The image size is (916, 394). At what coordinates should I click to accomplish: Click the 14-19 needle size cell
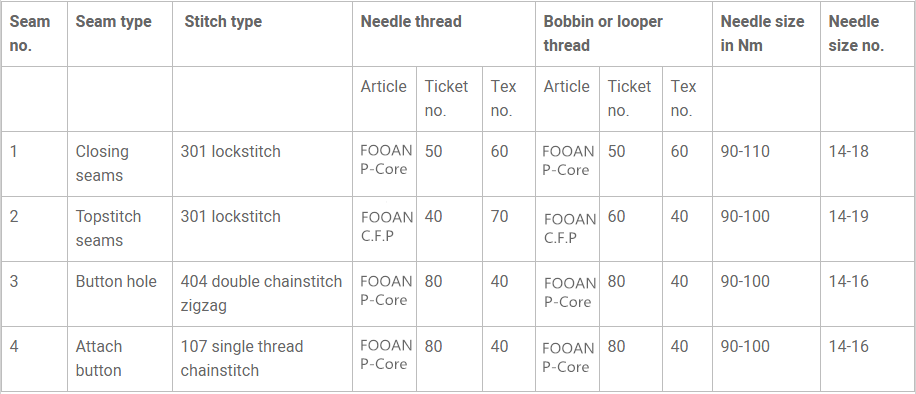pyautogui.click(x=868, y=229)
